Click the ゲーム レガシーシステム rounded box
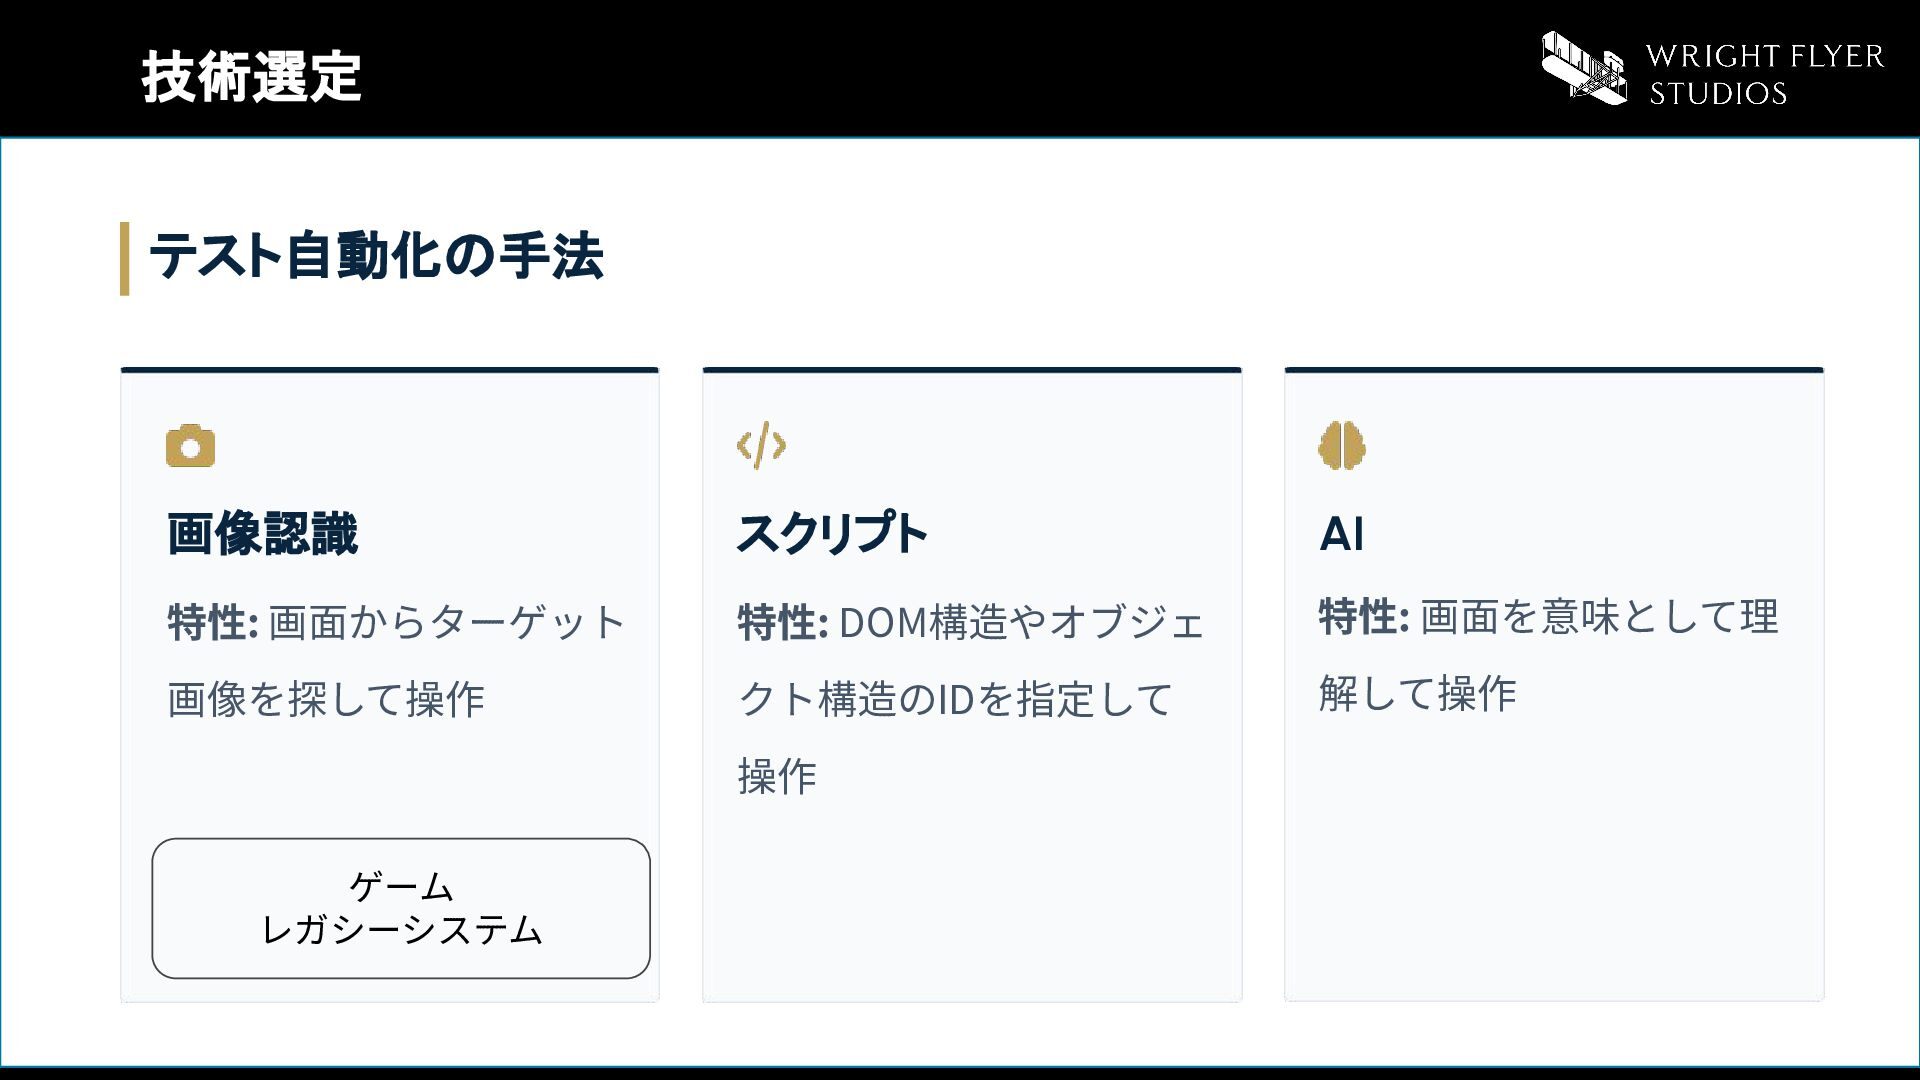The height and width of the screenshot is (1080, 1920). click(x=401, y=908)
